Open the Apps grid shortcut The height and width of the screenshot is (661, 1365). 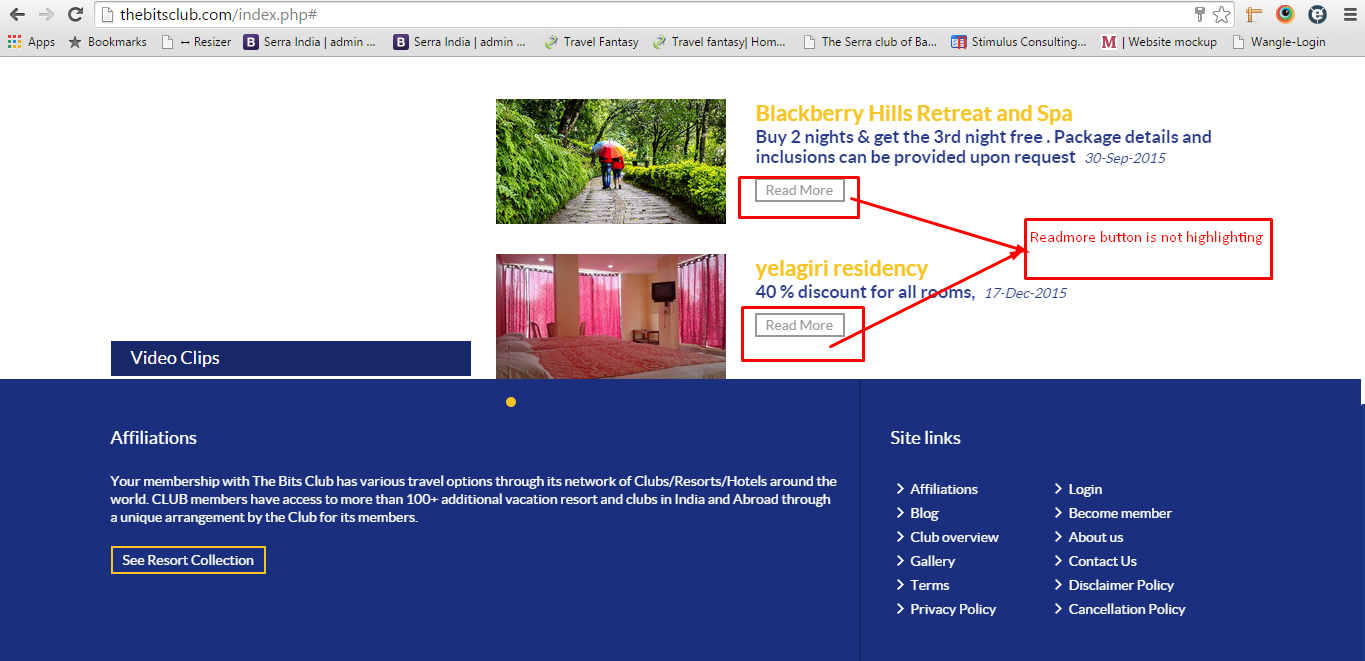point(31,42)
